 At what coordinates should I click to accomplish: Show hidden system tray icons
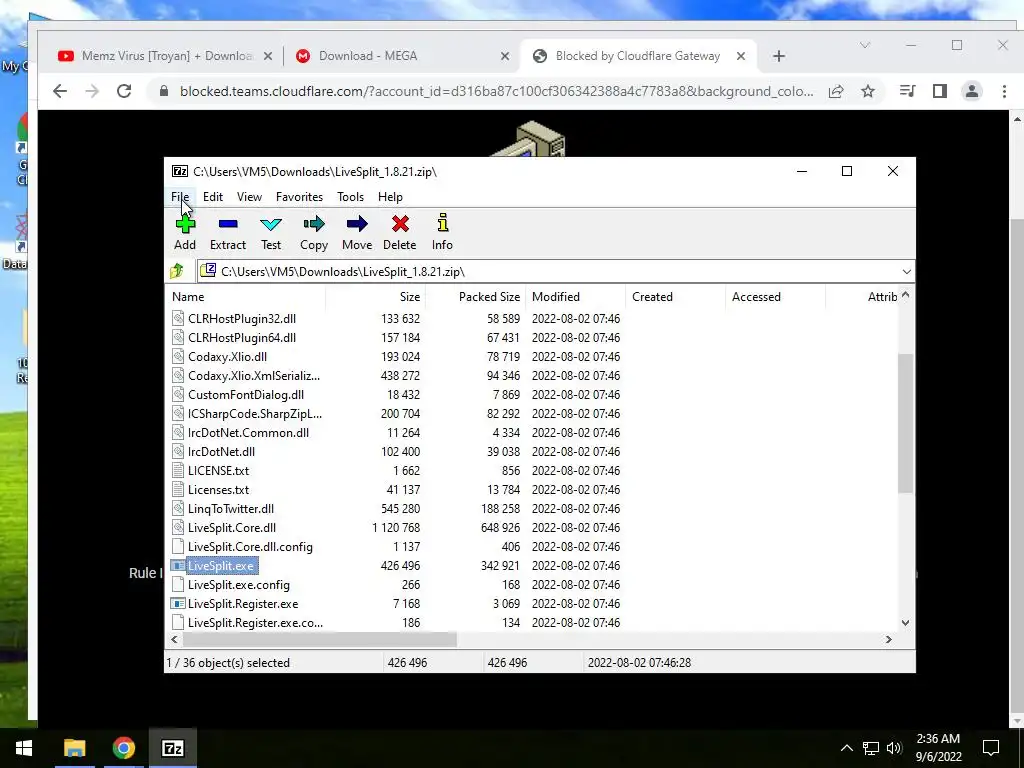tap(846, 748)
